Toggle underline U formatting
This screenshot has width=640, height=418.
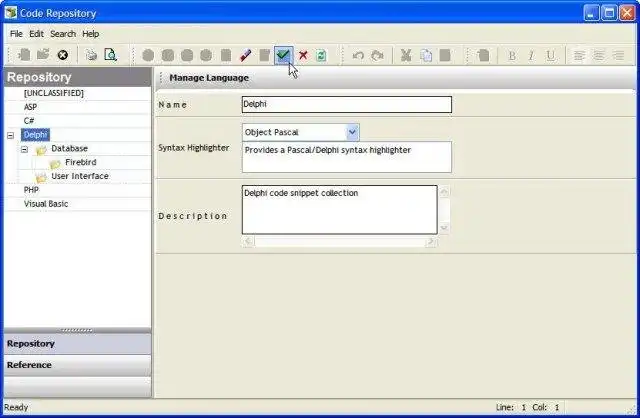pyautogui.click(x=551, y=56)
